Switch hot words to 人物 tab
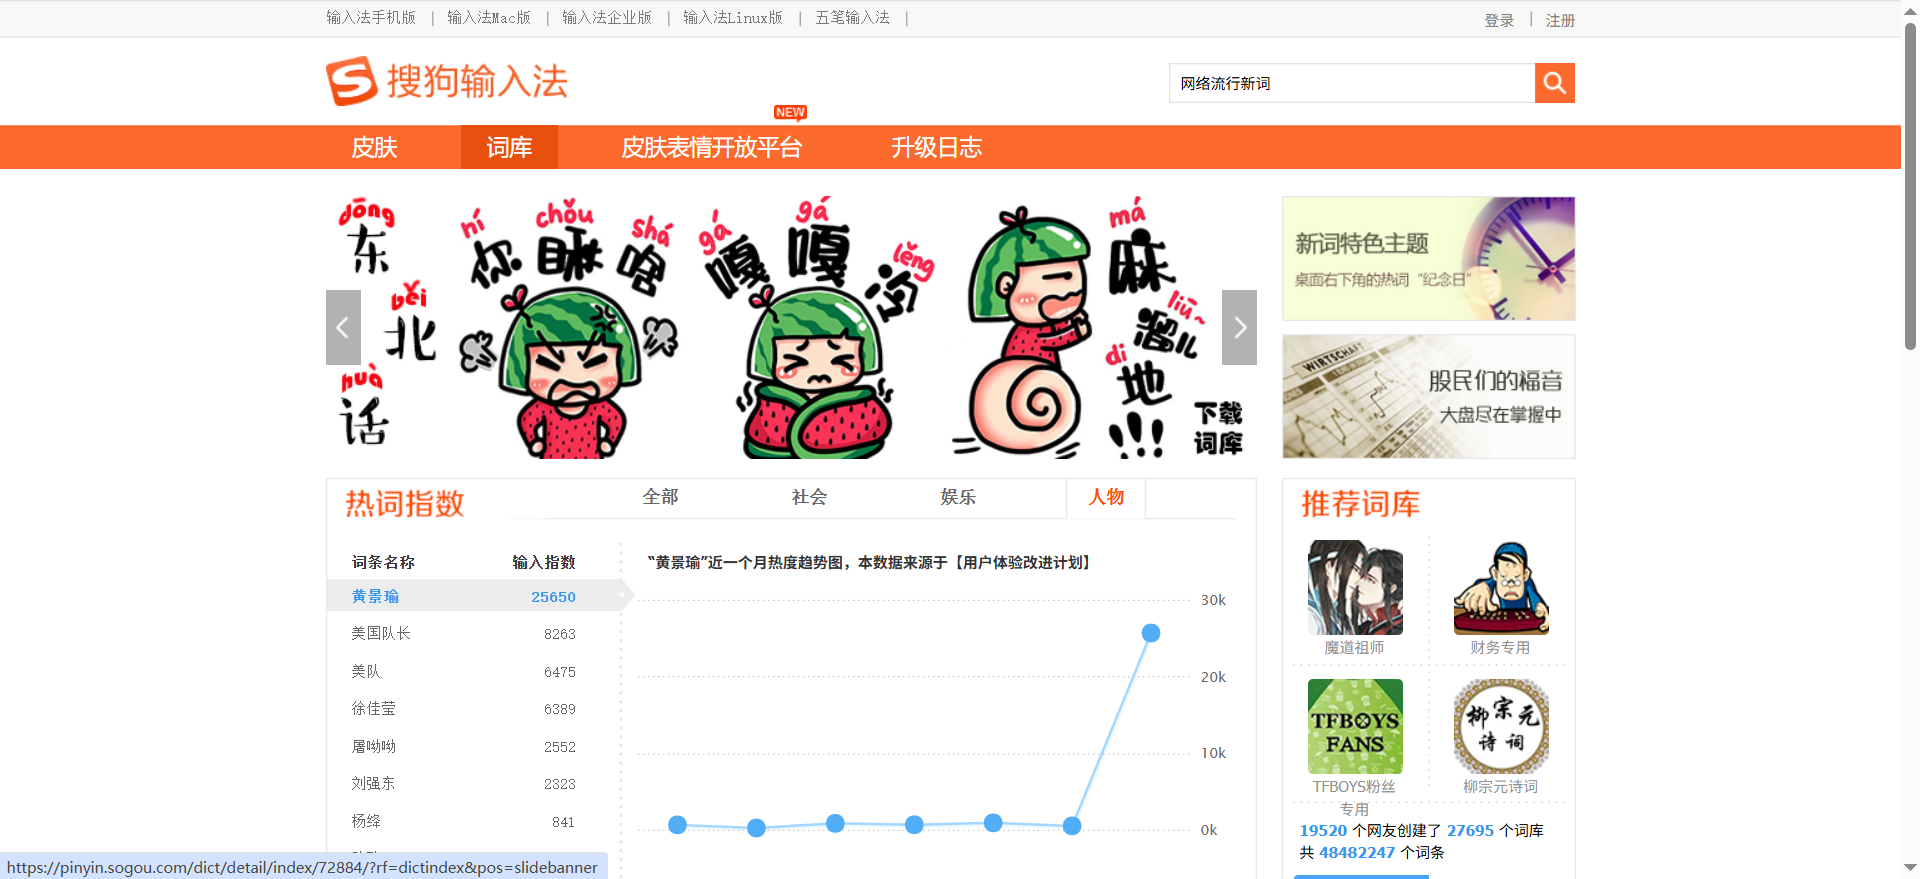This screenshot has width=1920, height=879. (1106, 497)
